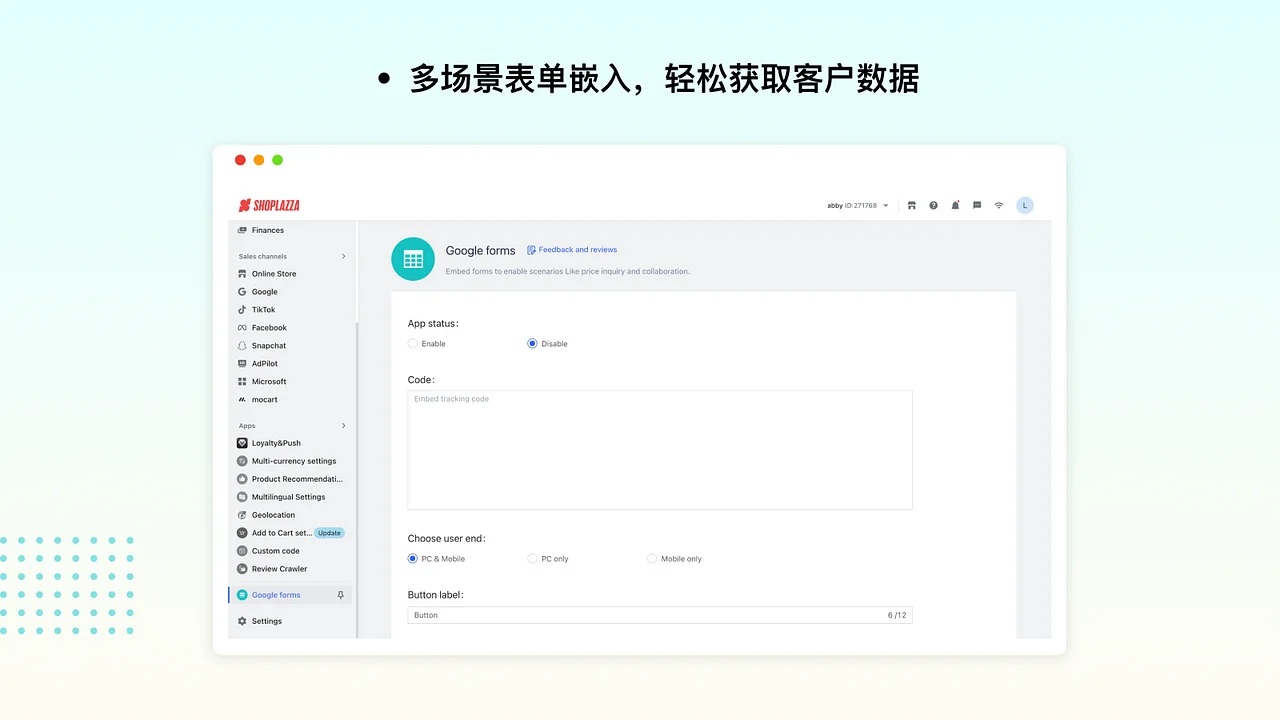The image size is (1280, 720).
Task: Open the abby ID:271768 store dropdown
Action: point(858,206)
